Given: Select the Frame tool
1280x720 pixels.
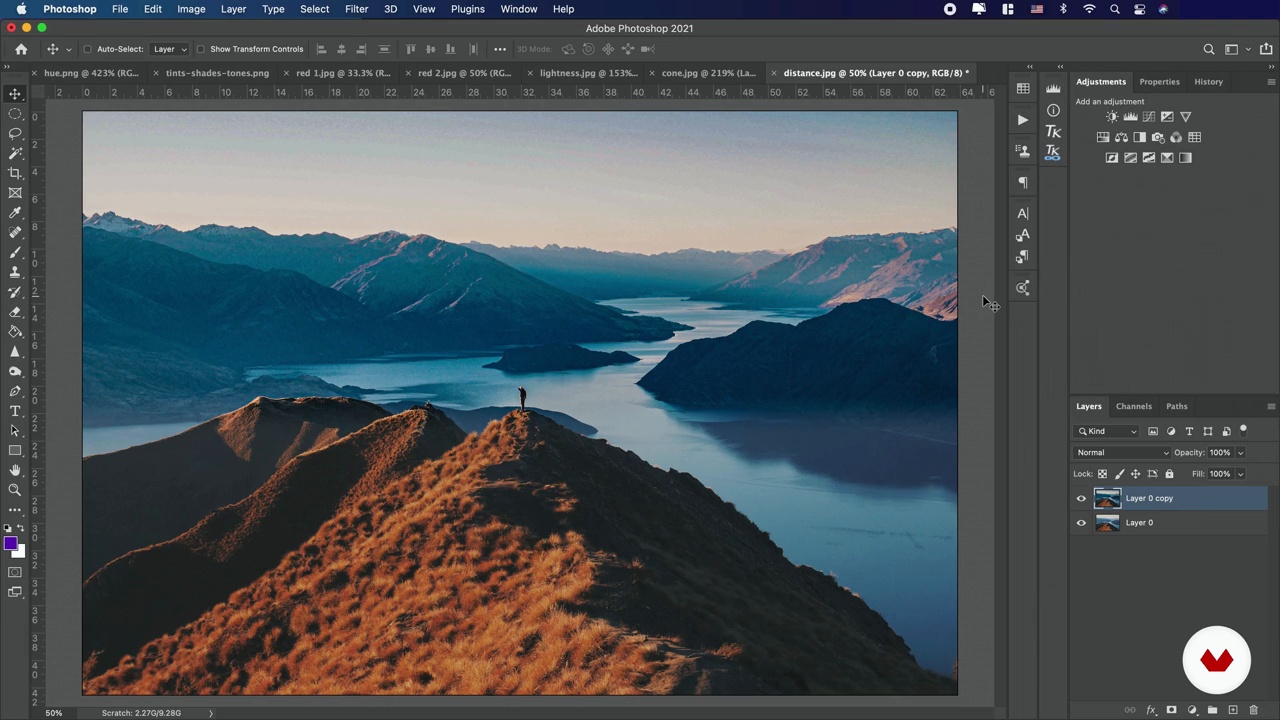Looking at the screenshot, I should (15, 192).
